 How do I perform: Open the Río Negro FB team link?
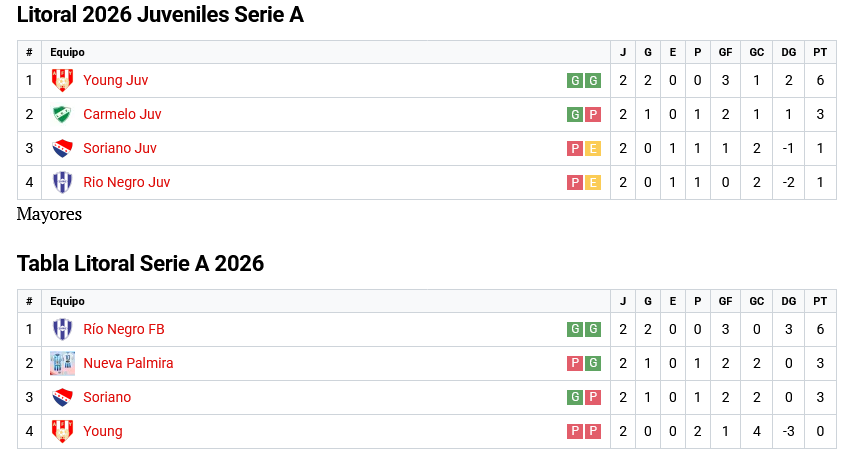click(x=124, y=330)
